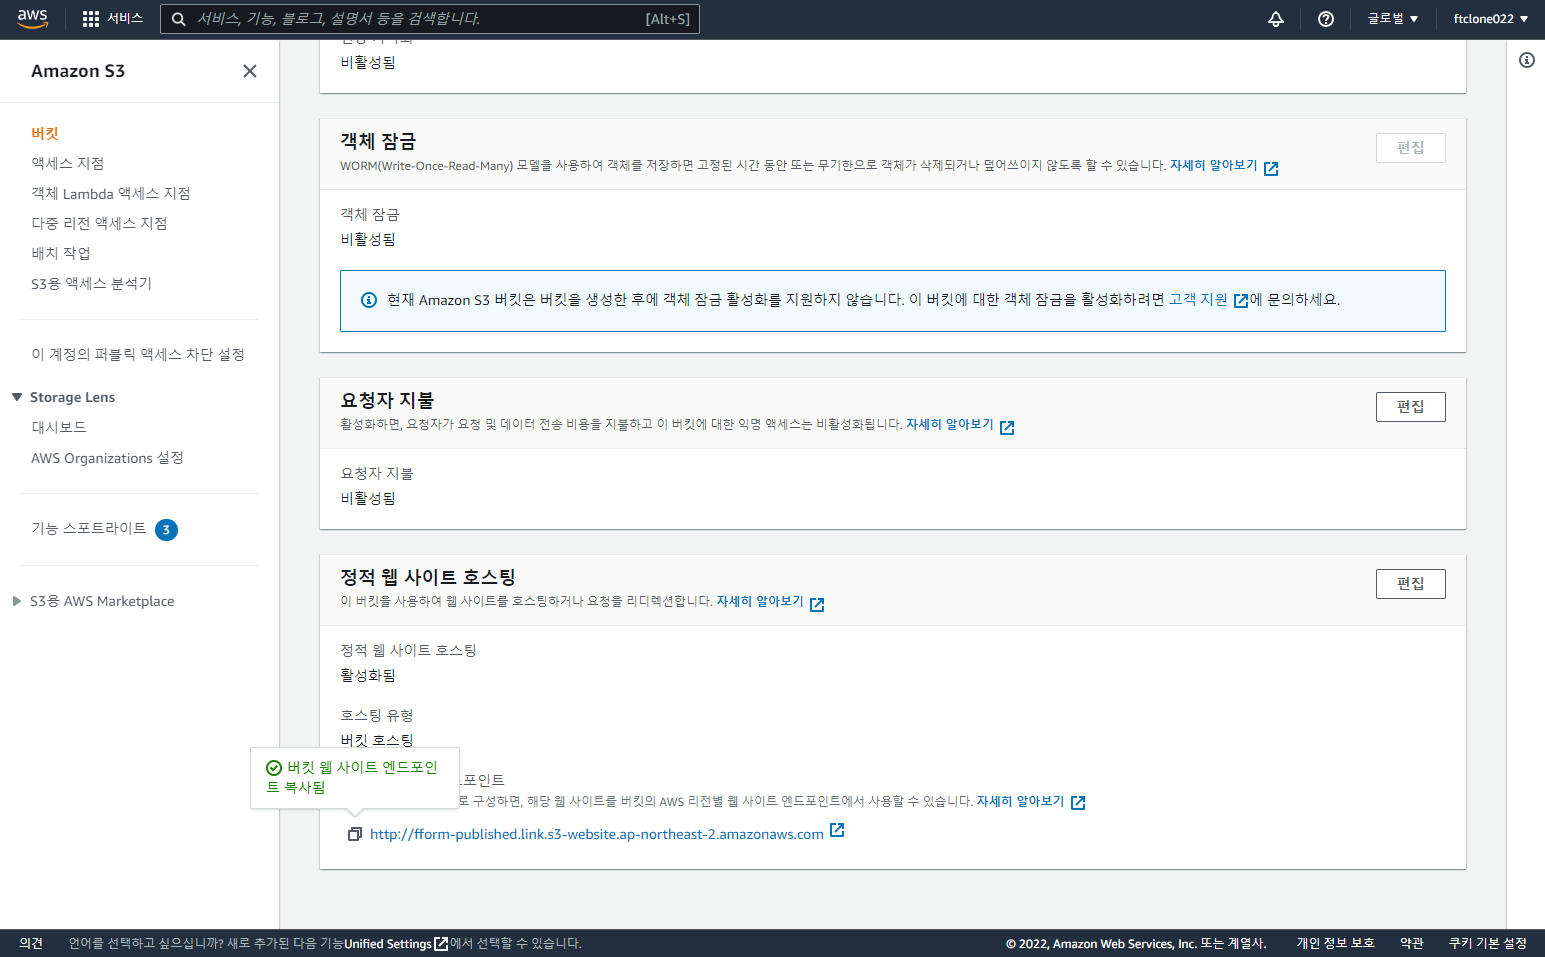This screenshot has width=1545, height=957.
Task: Click external-link icon beside endpoint description 자세히 알아보기
Action: pyautogui.click(x=1078, y=803)
